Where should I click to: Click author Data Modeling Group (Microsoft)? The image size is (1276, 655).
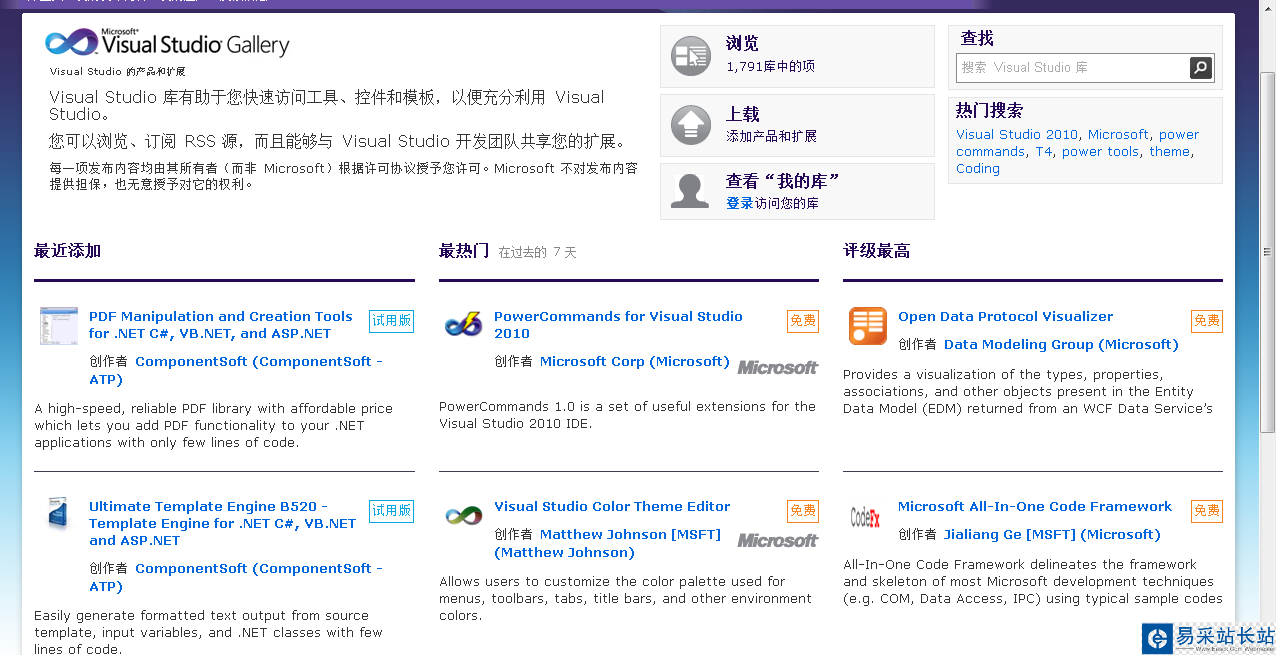(x=1061, y=344)
